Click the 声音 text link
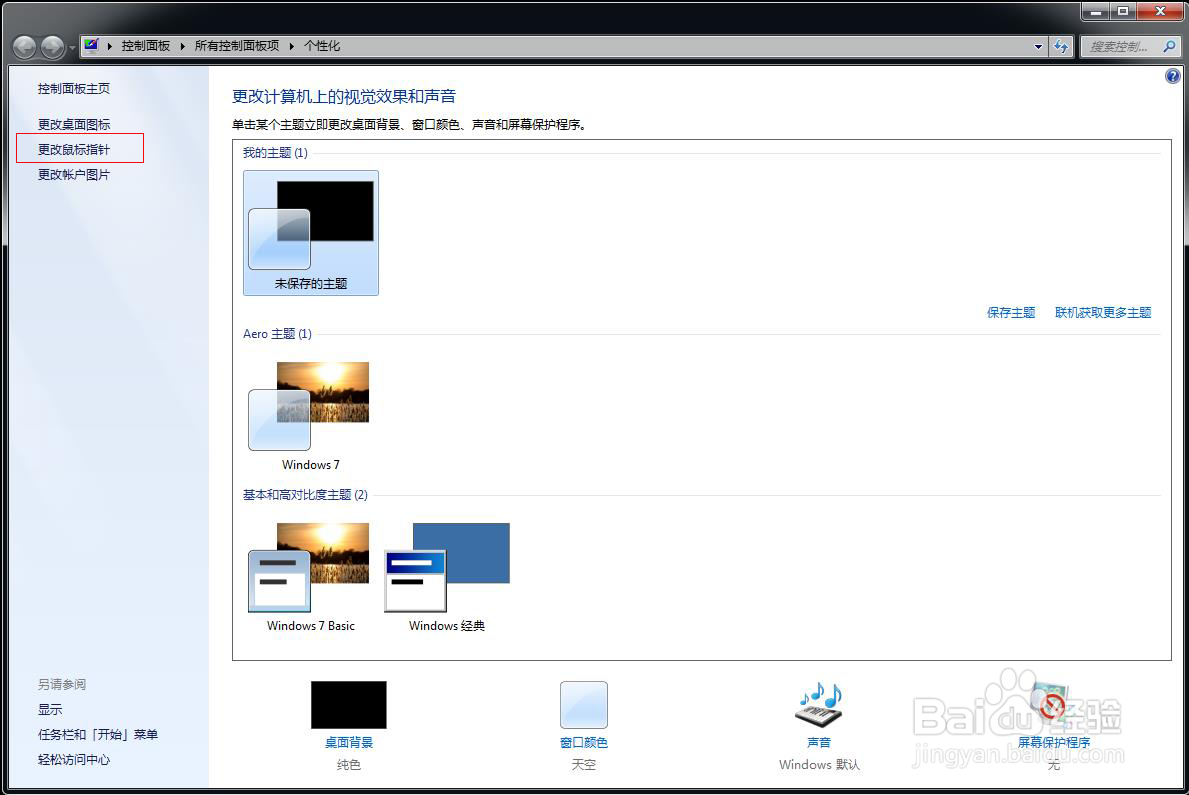Viewport: 1189px width, 795px height. pos(819,743)
